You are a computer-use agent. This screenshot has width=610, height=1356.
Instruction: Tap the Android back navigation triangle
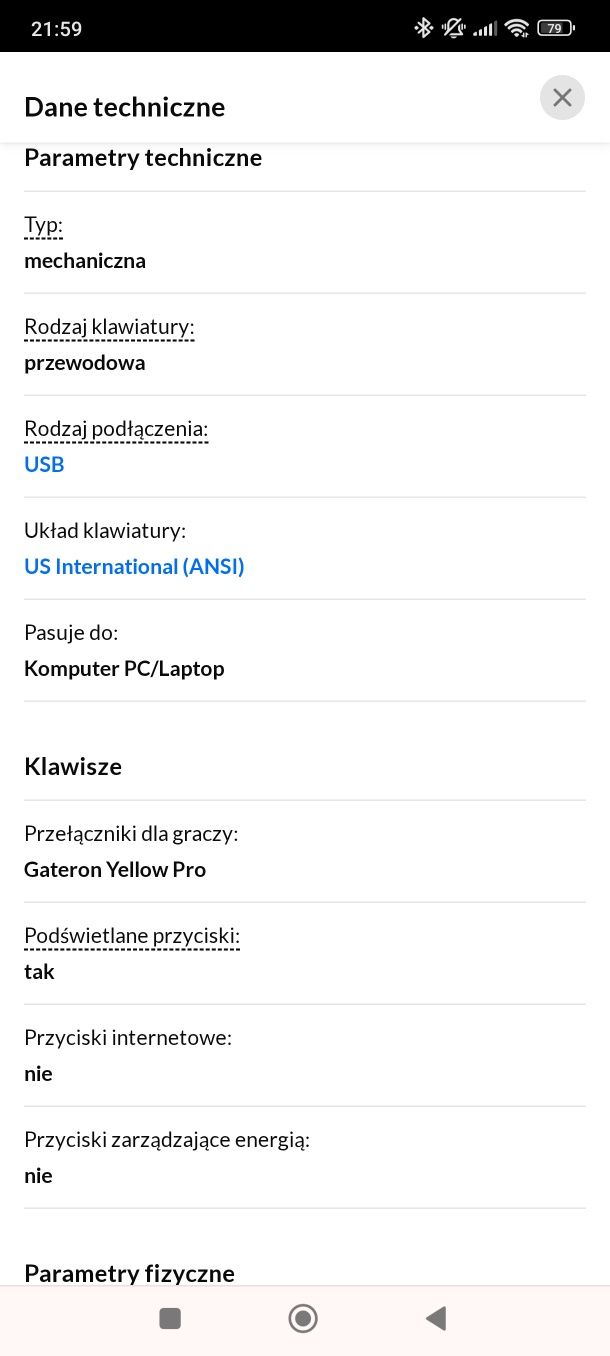tap(435, 1319)
